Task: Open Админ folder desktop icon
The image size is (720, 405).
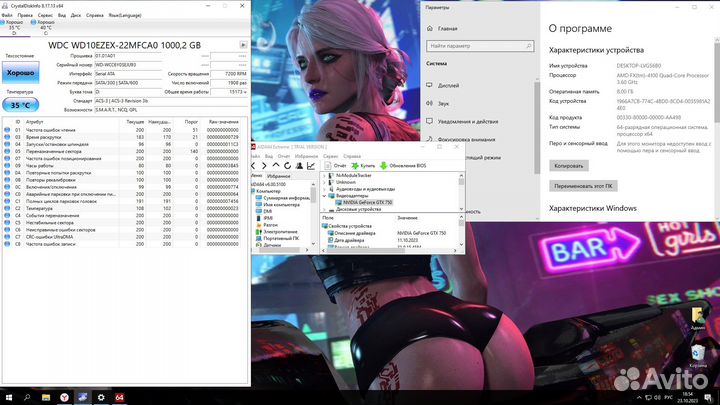Action: 698,318
